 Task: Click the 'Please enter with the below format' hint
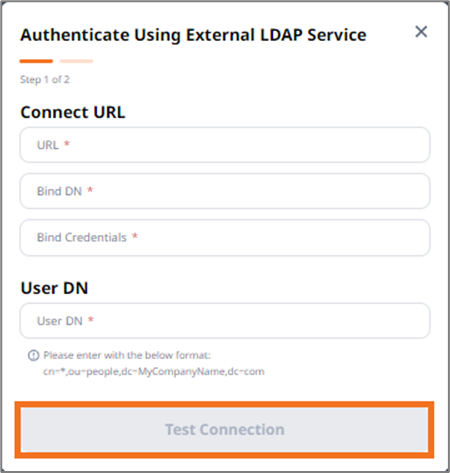[127, 355]
